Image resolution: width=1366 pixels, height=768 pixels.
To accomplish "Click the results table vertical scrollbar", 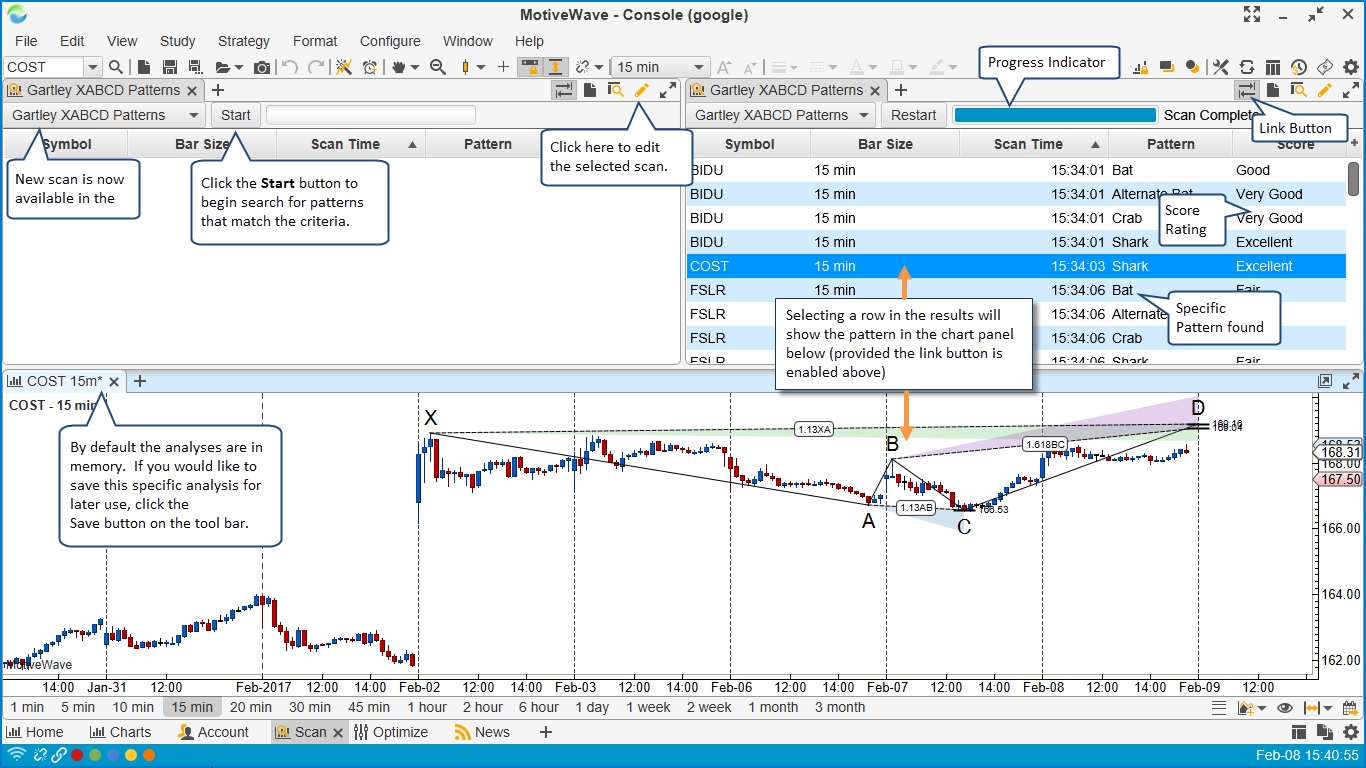I will point(1354,179).
